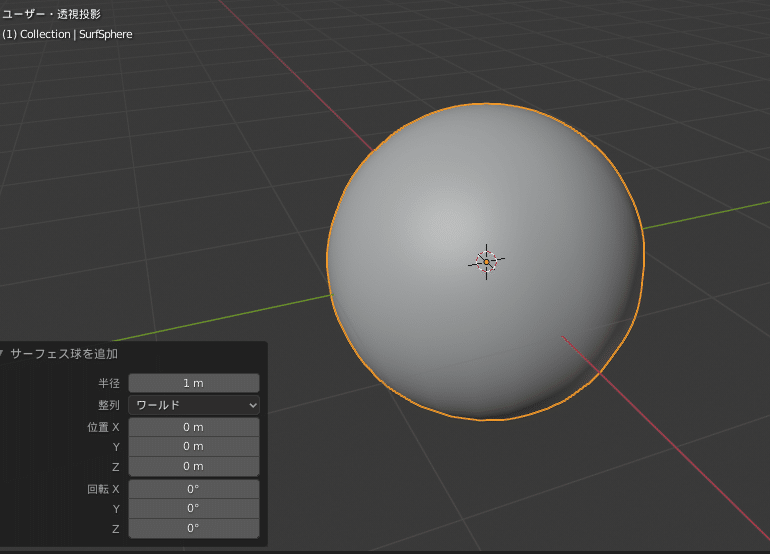The width and height of the screenshot is (770, 554).
Task: Click the 回転 X 0° field
Action: pos(194,489)
